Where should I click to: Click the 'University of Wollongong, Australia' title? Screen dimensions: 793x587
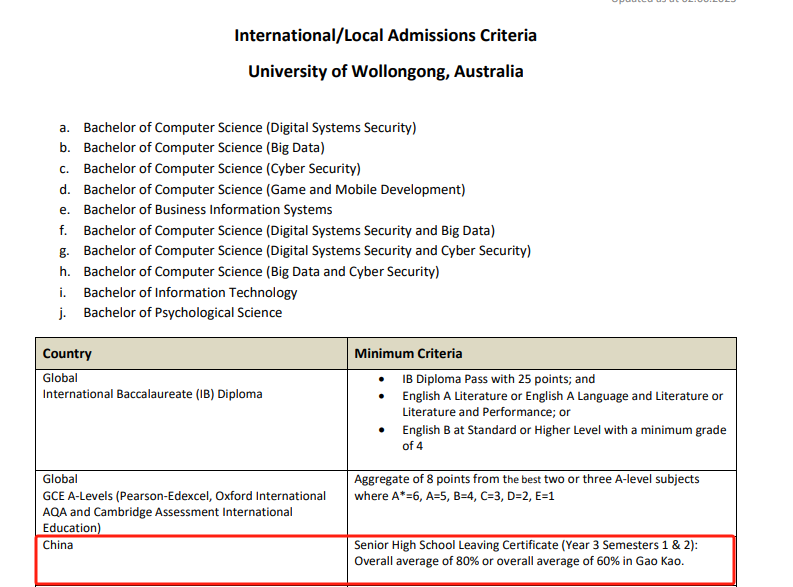coord(385,71)
